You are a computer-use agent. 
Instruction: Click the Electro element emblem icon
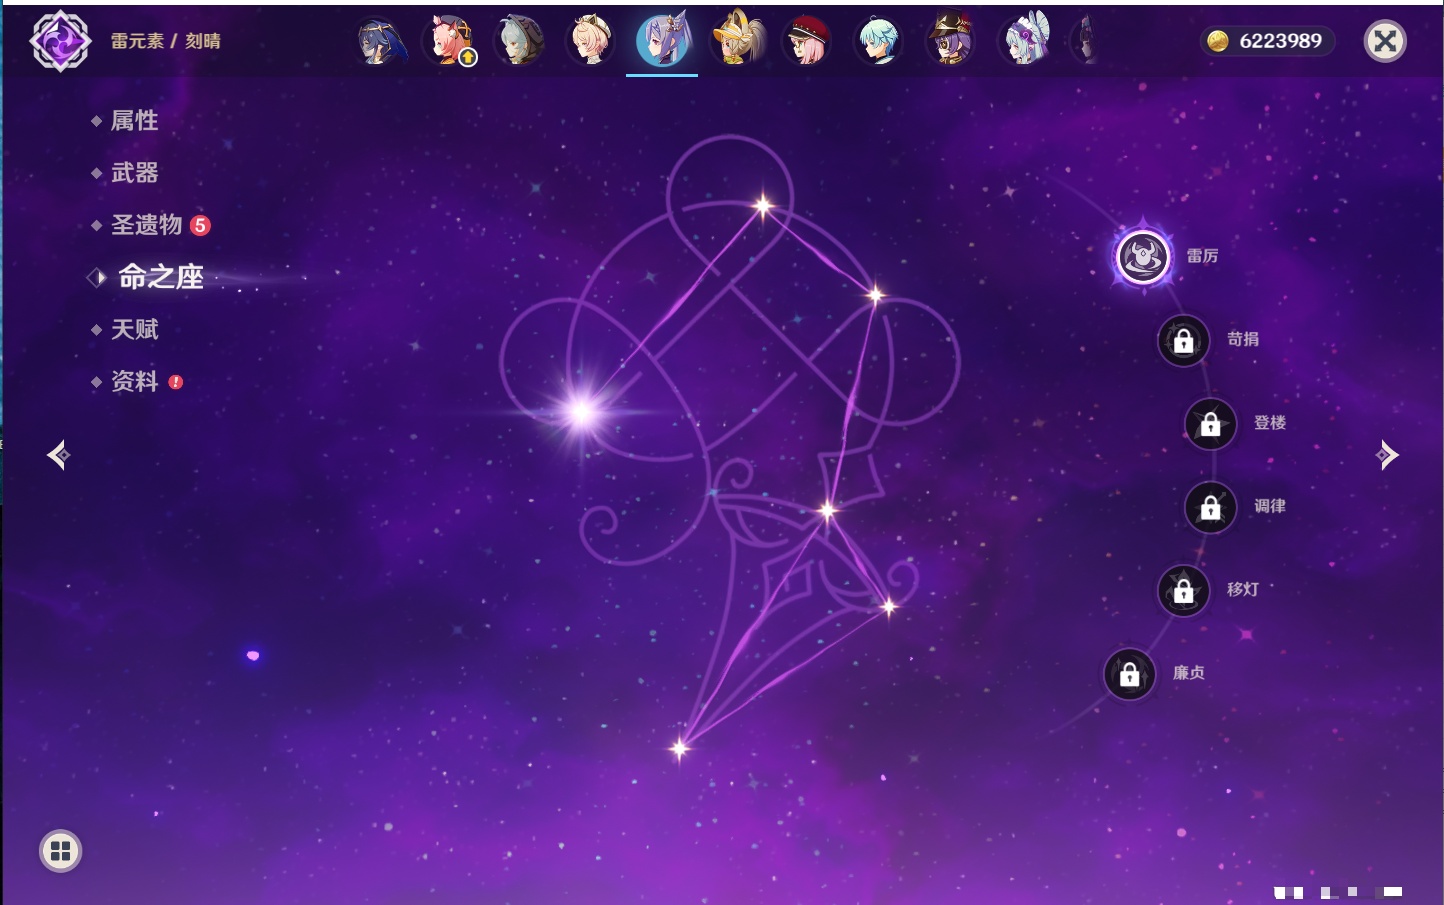pyautogui.click(x=60, y=41)
